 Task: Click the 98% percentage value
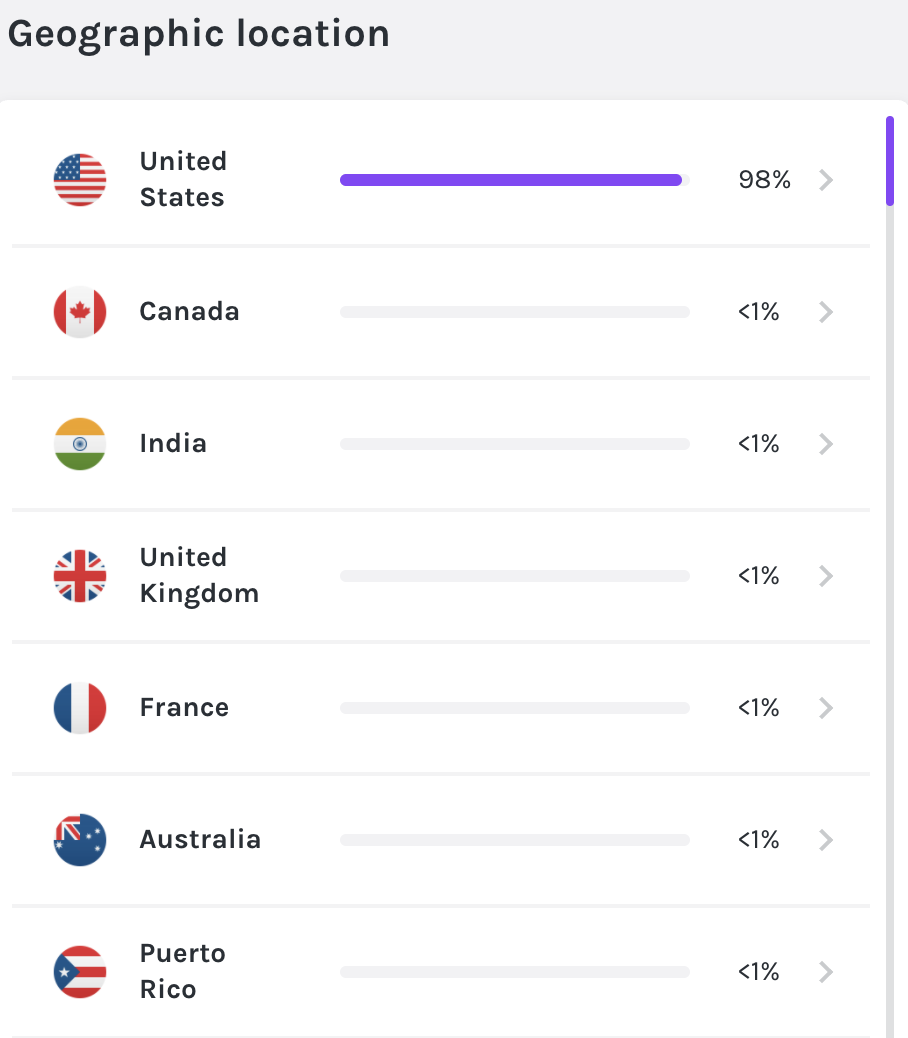pos(764,180)
